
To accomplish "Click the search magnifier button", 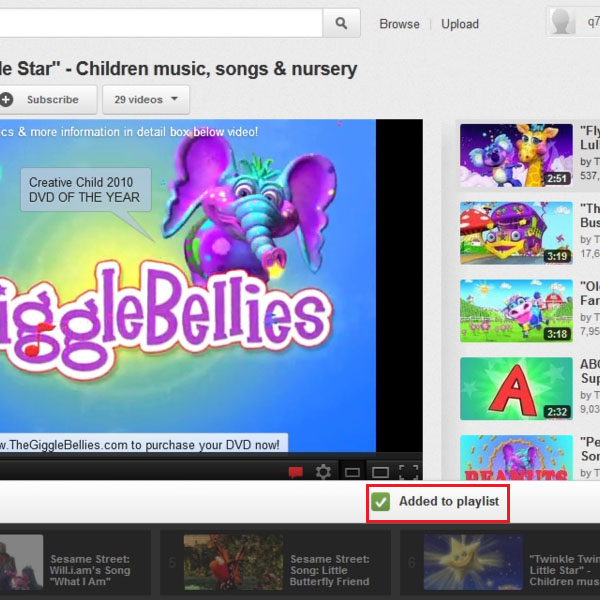I will [341, 23].
